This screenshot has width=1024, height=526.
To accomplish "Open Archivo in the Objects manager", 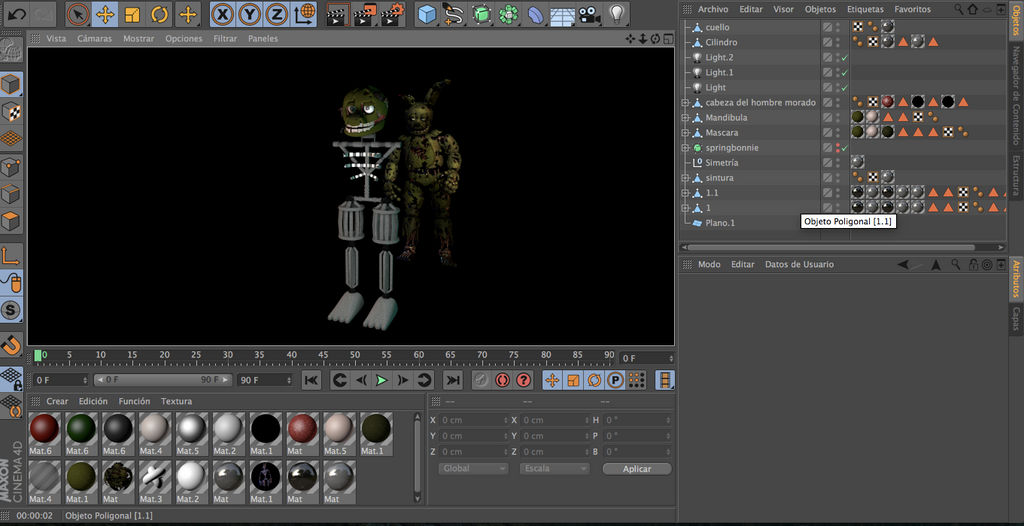I will pos(713,9).
